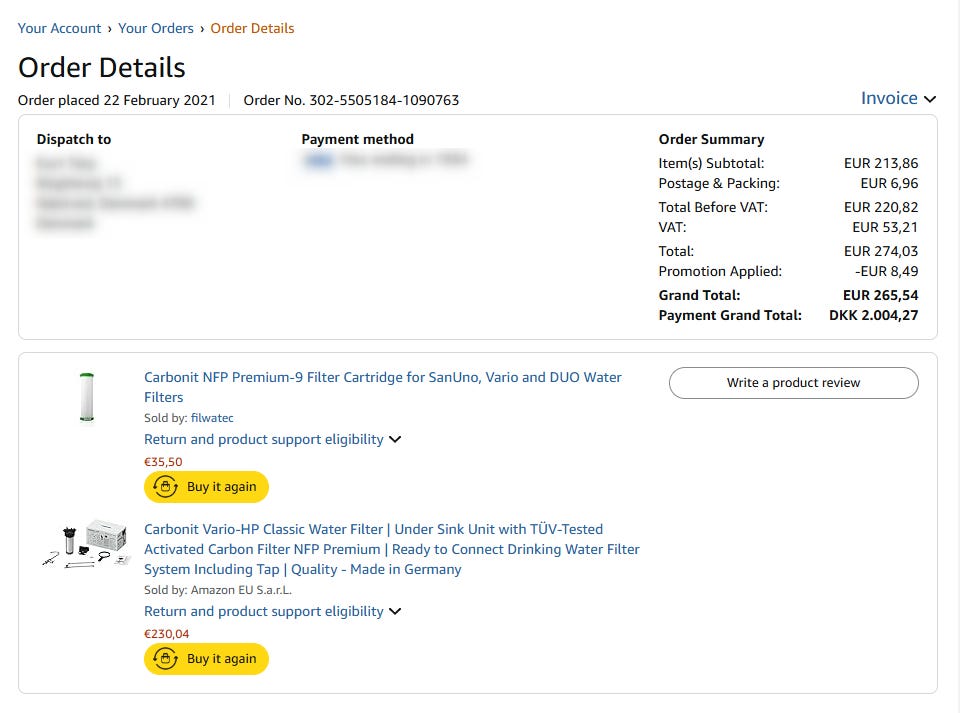Click the filter cartridge product thumbnail

pyautogui.click(x=87, y=397)
